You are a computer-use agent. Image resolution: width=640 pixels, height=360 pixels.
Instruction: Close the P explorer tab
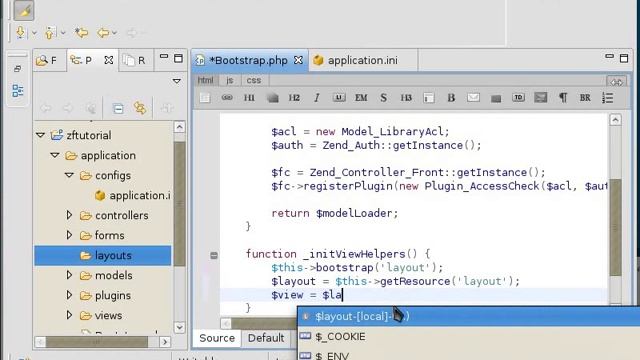(x=109, y=60)
